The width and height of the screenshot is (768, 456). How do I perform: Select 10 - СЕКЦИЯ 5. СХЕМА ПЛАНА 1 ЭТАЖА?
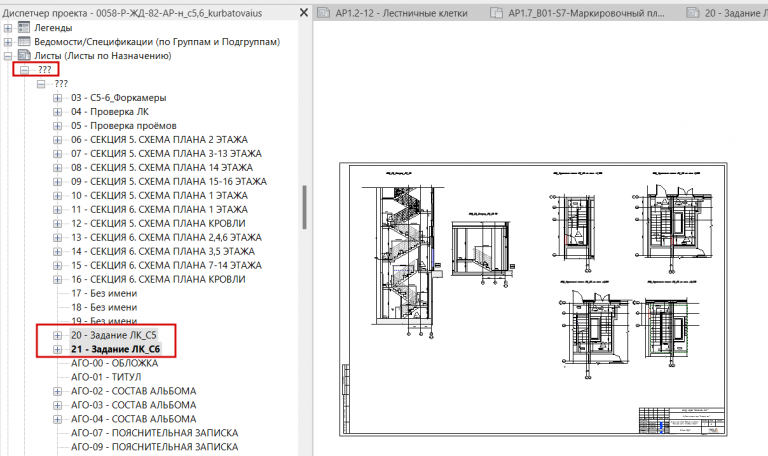(x=159, y=196)
